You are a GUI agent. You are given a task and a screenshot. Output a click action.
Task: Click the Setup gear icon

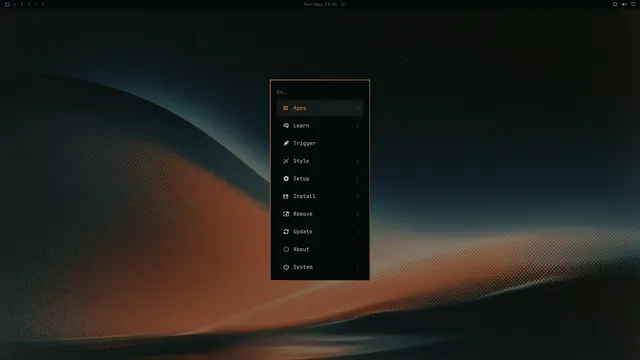pos(286,179)
